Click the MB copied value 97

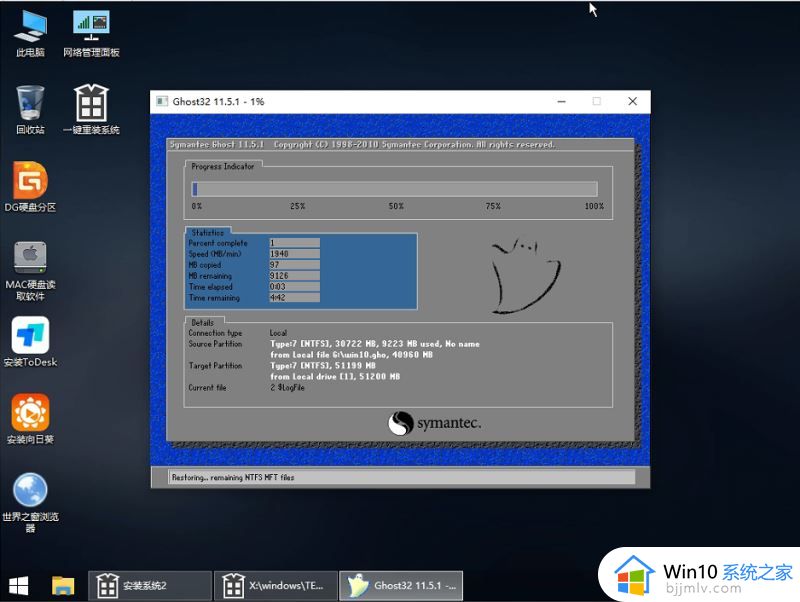coord(294,265)
